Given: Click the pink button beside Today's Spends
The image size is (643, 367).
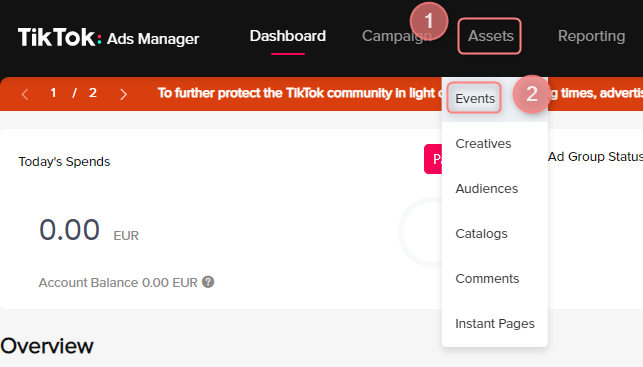Looking at the screenshot, I should 433,159.
